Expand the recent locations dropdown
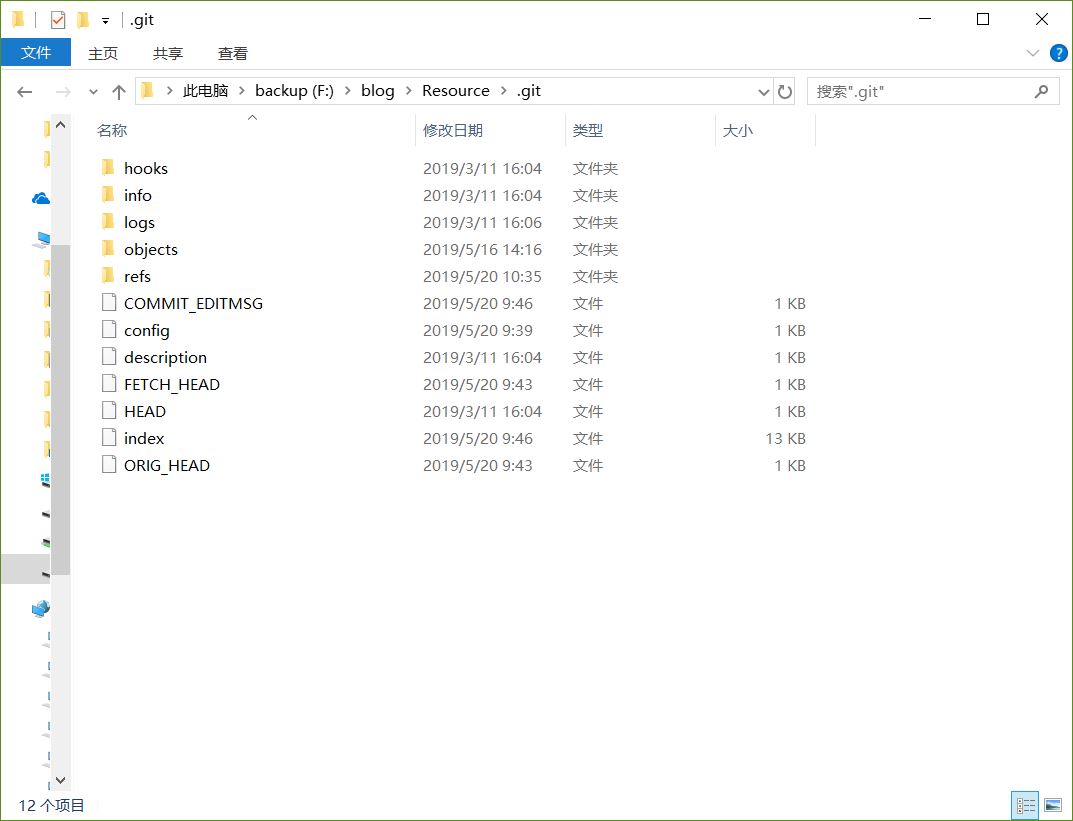Screen dimensions: 1073x821 tap(93, 91)
